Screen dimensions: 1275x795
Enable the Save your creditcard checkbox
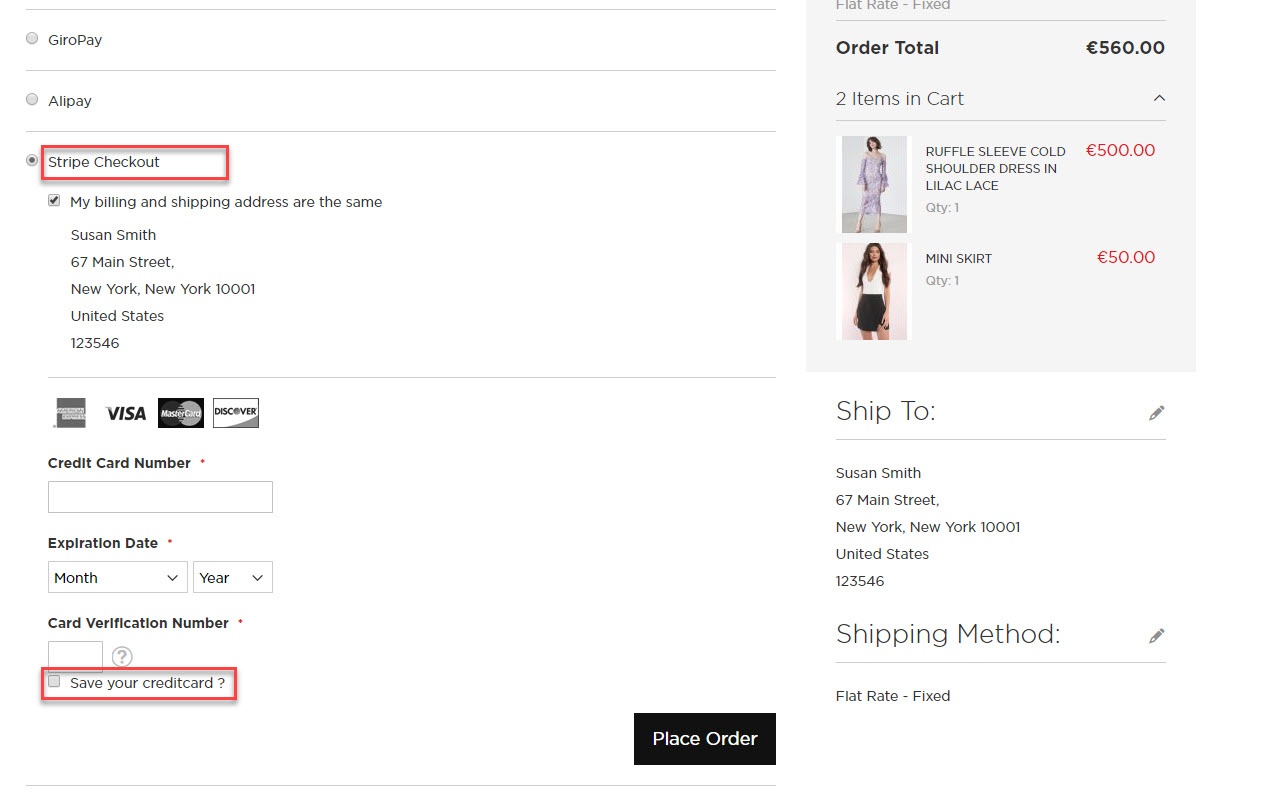[54, 681]
